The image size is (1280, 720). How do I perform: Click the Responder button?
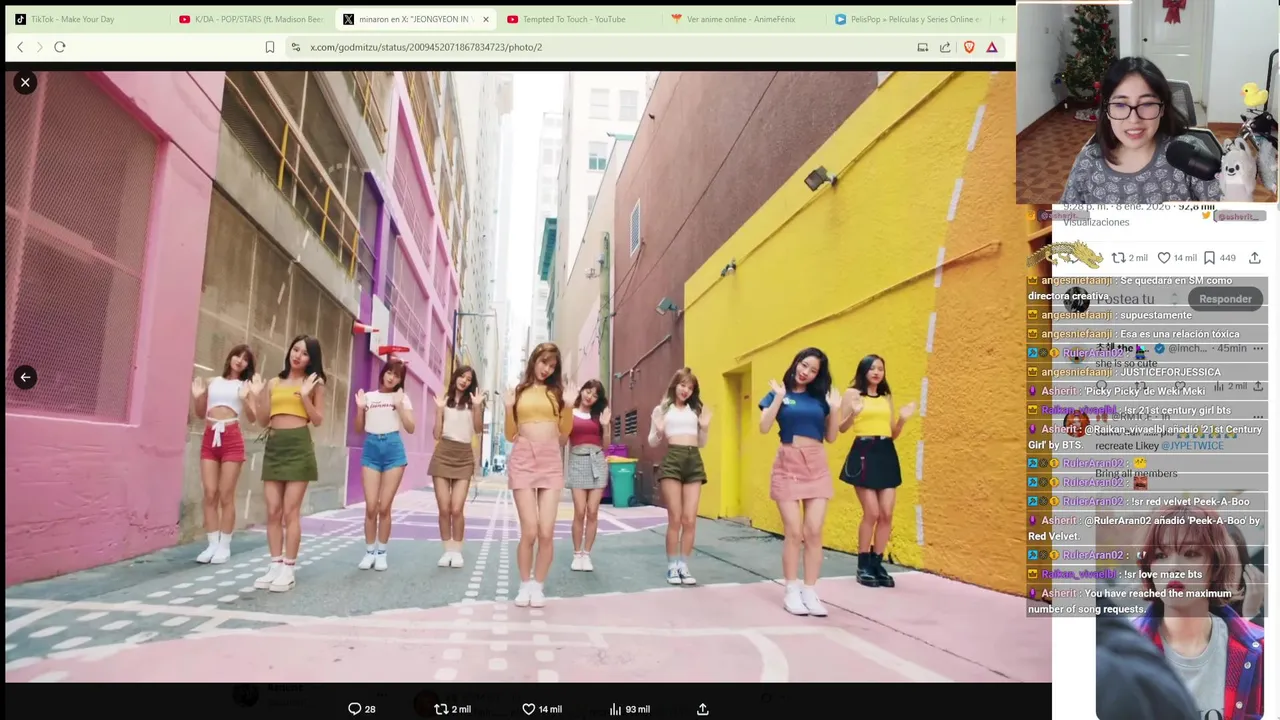pos(1225,299)
